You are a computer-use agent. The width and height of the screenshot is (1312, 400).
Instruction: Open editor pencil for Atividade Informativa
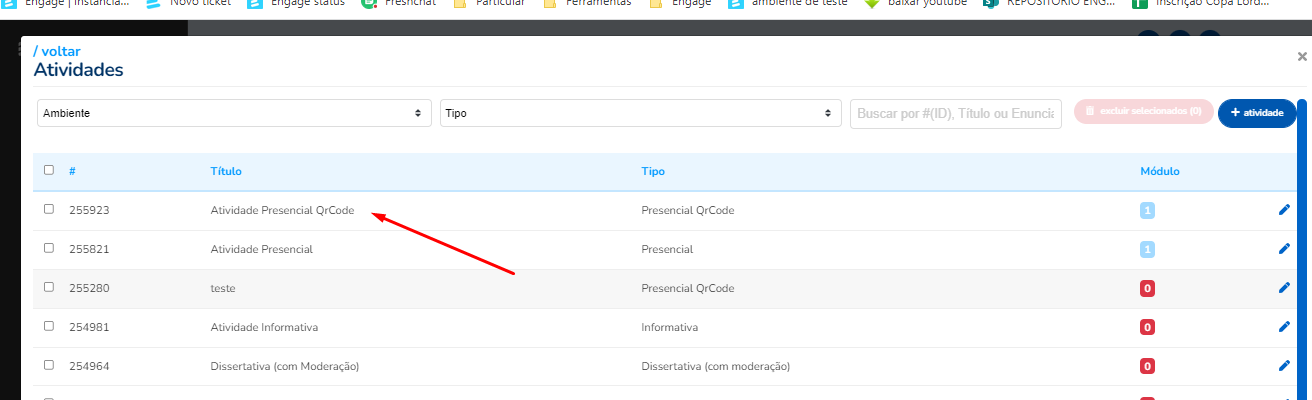point(1284,326)
